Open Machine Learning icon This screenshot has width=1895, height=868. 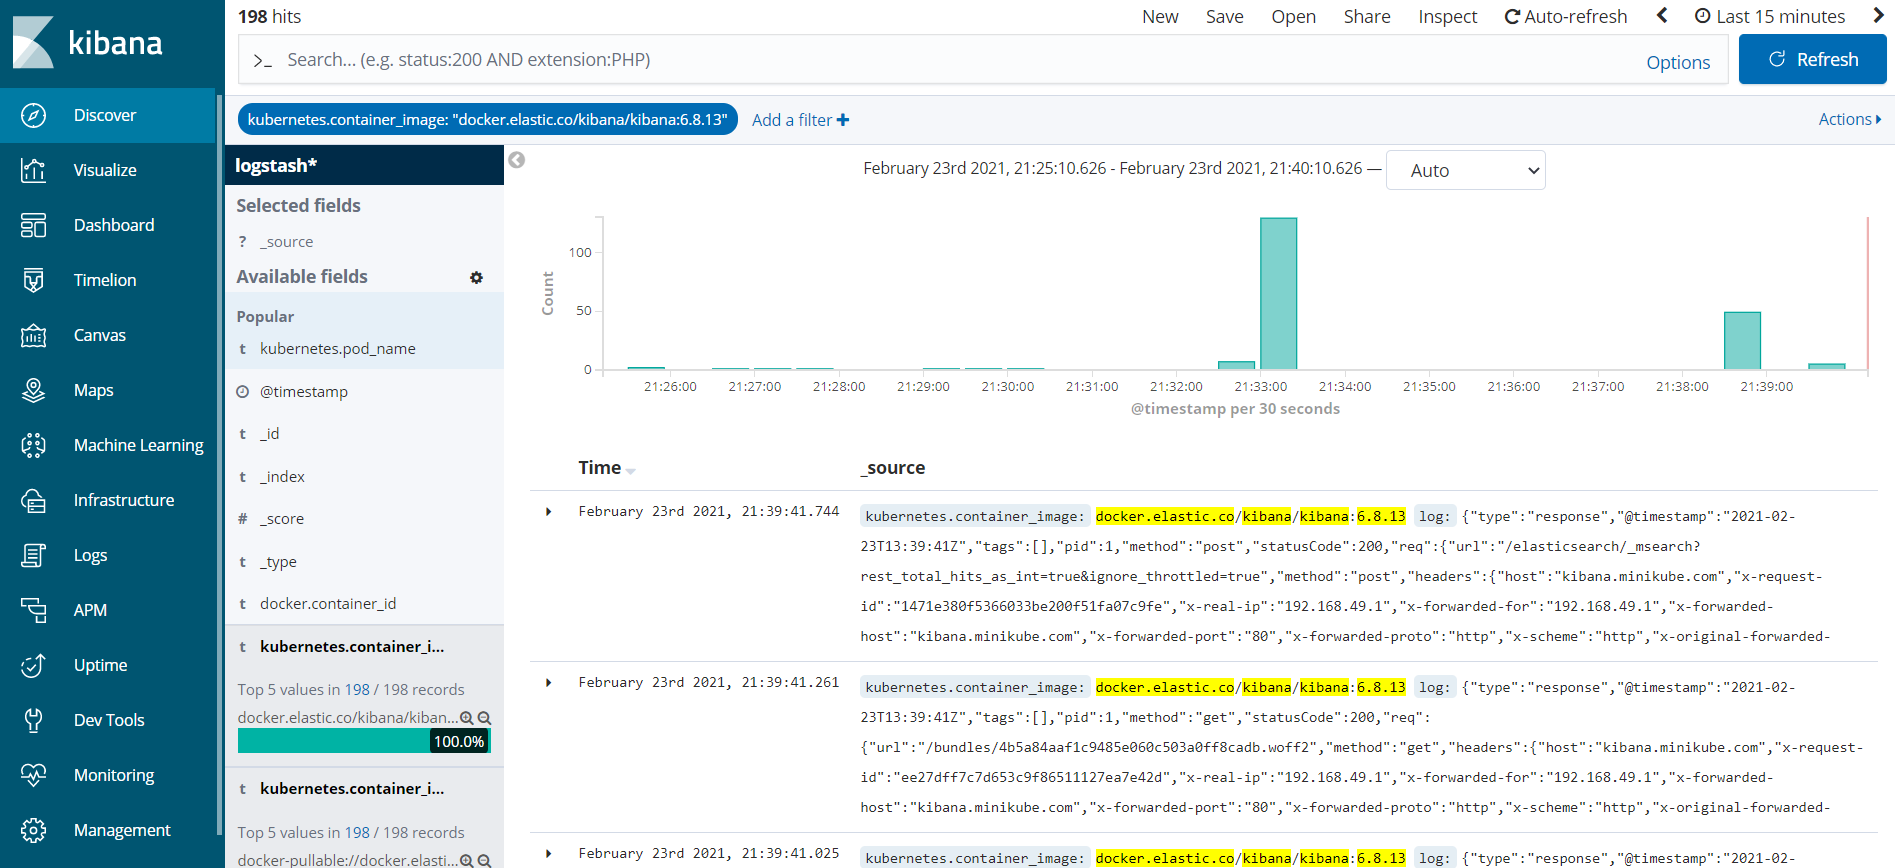pos(33,445)
